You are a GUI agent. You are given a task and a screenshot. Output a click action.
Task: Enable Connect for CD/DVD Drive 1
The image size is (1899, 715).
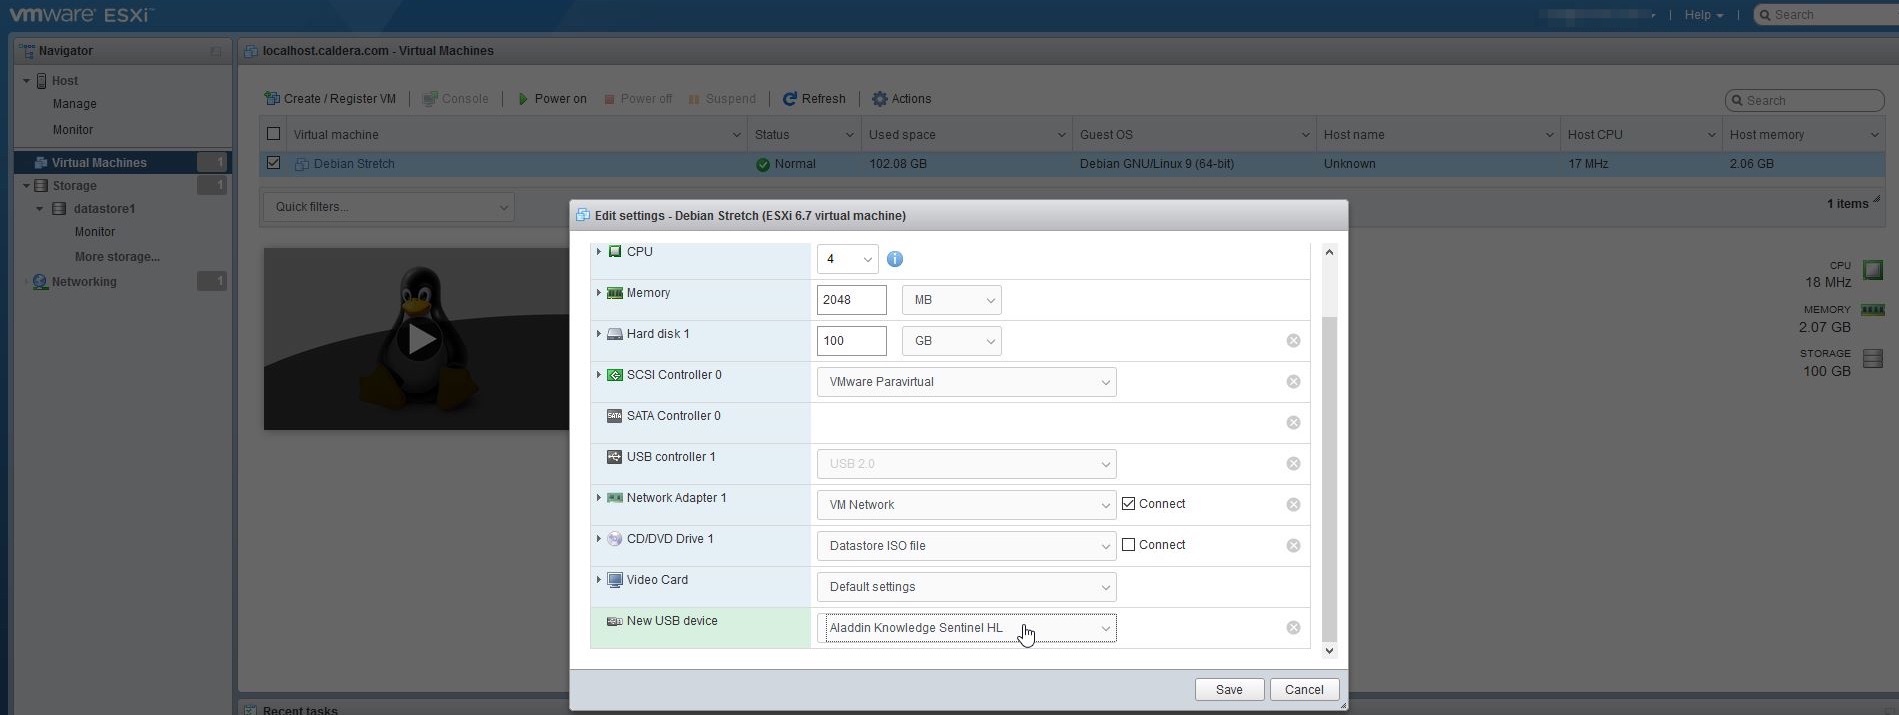coord(1128,545)
